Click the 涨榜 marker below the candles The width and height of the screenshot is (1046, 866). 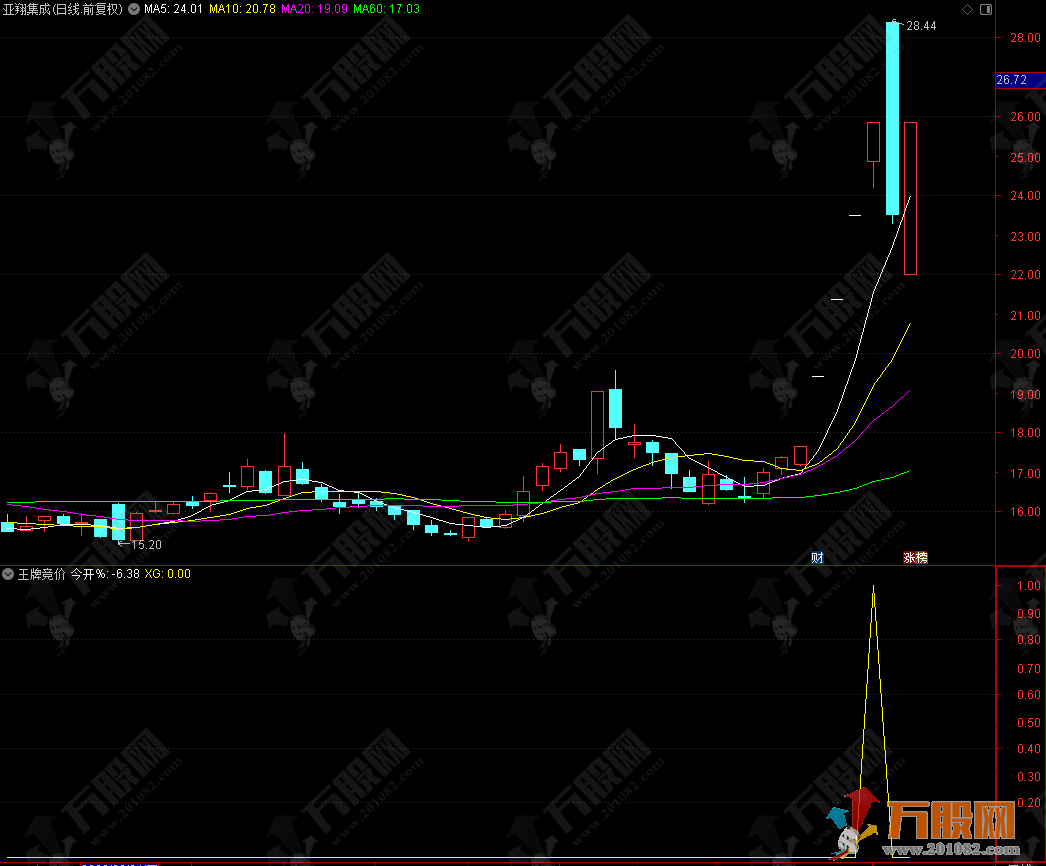[915, 558]
